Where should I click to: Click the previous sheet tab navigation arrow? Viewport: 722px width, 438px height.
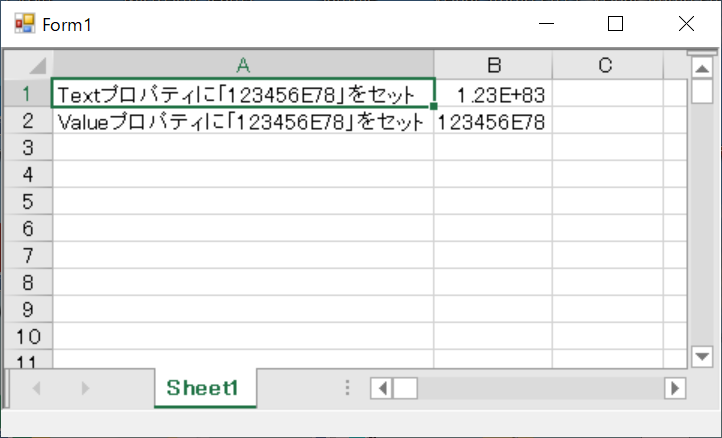tap(36, 388)
